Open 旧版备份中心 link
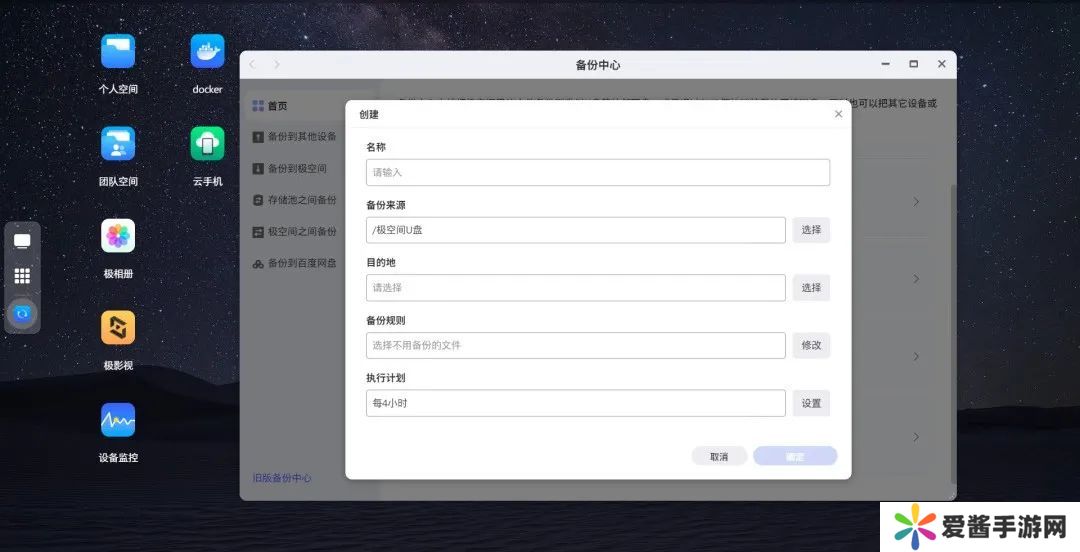The width and height of the screenshot is (1080, 552). [x=282, y=478]
